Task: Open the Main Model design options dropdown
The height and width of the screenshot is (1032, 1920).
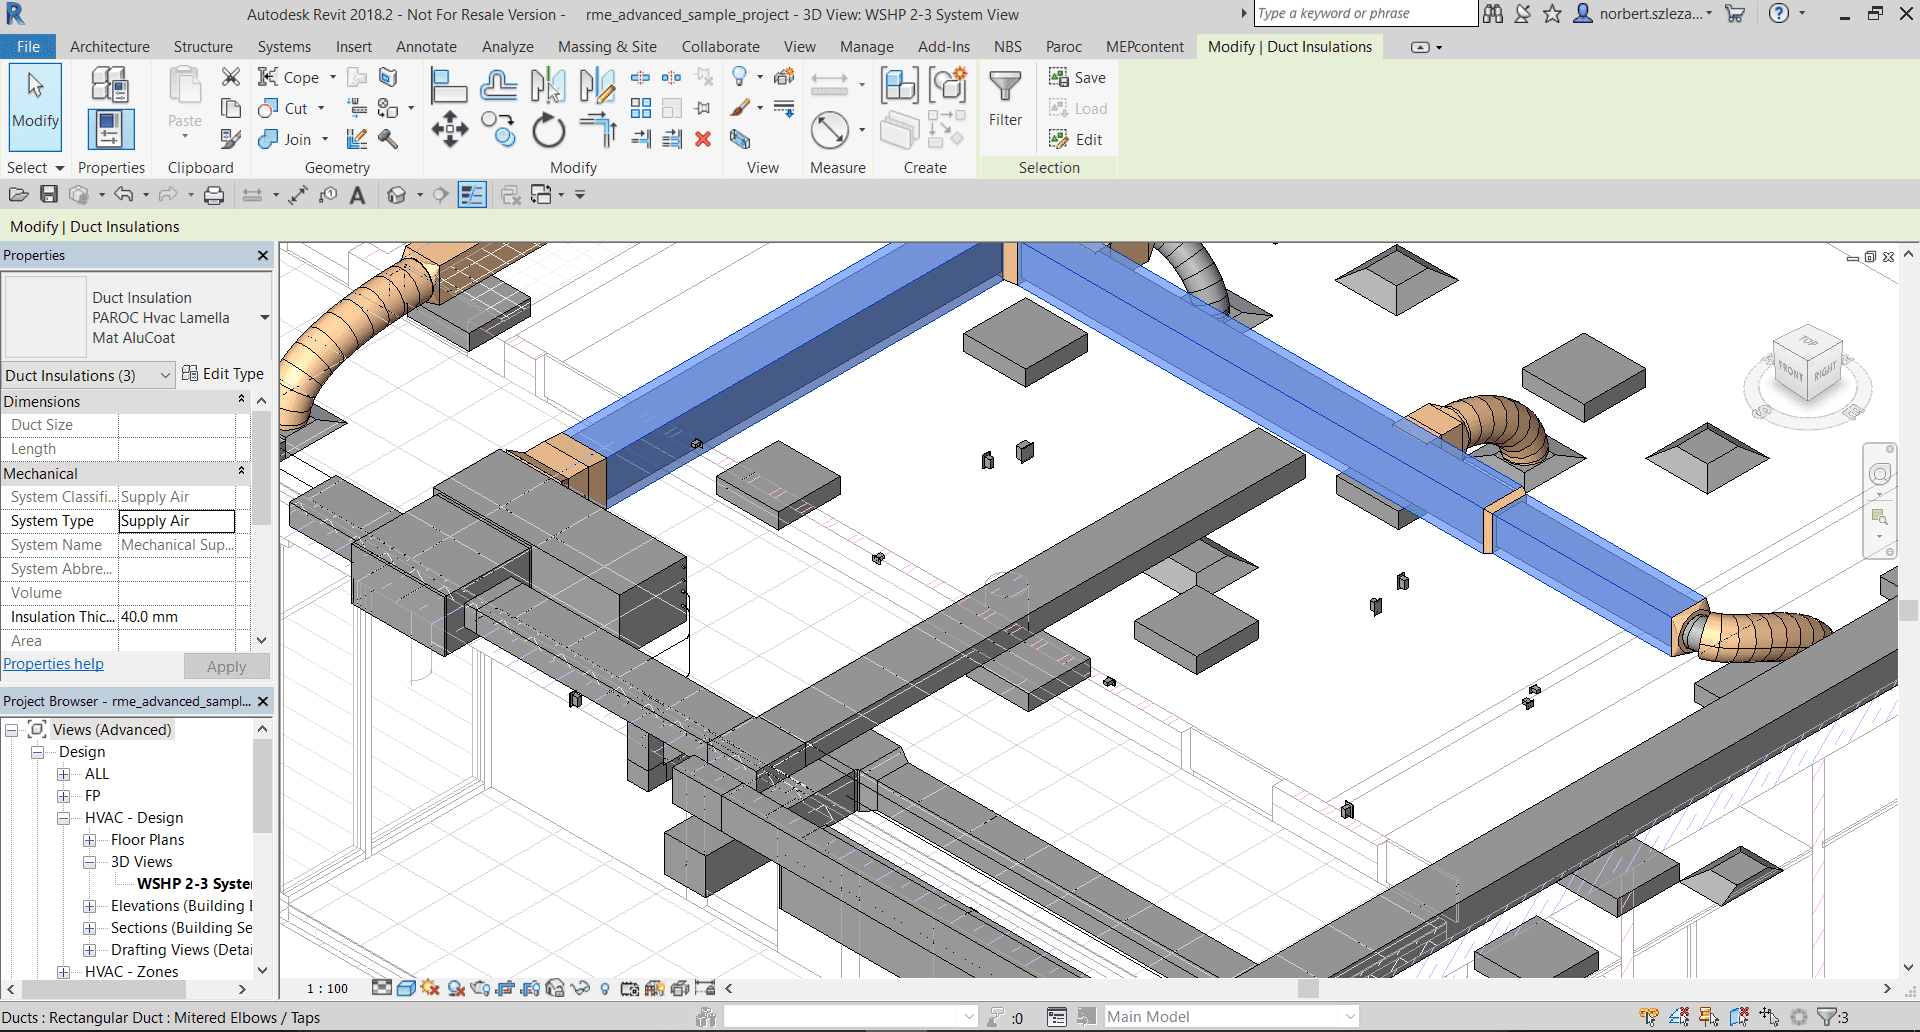Action: (1350, 1017)
